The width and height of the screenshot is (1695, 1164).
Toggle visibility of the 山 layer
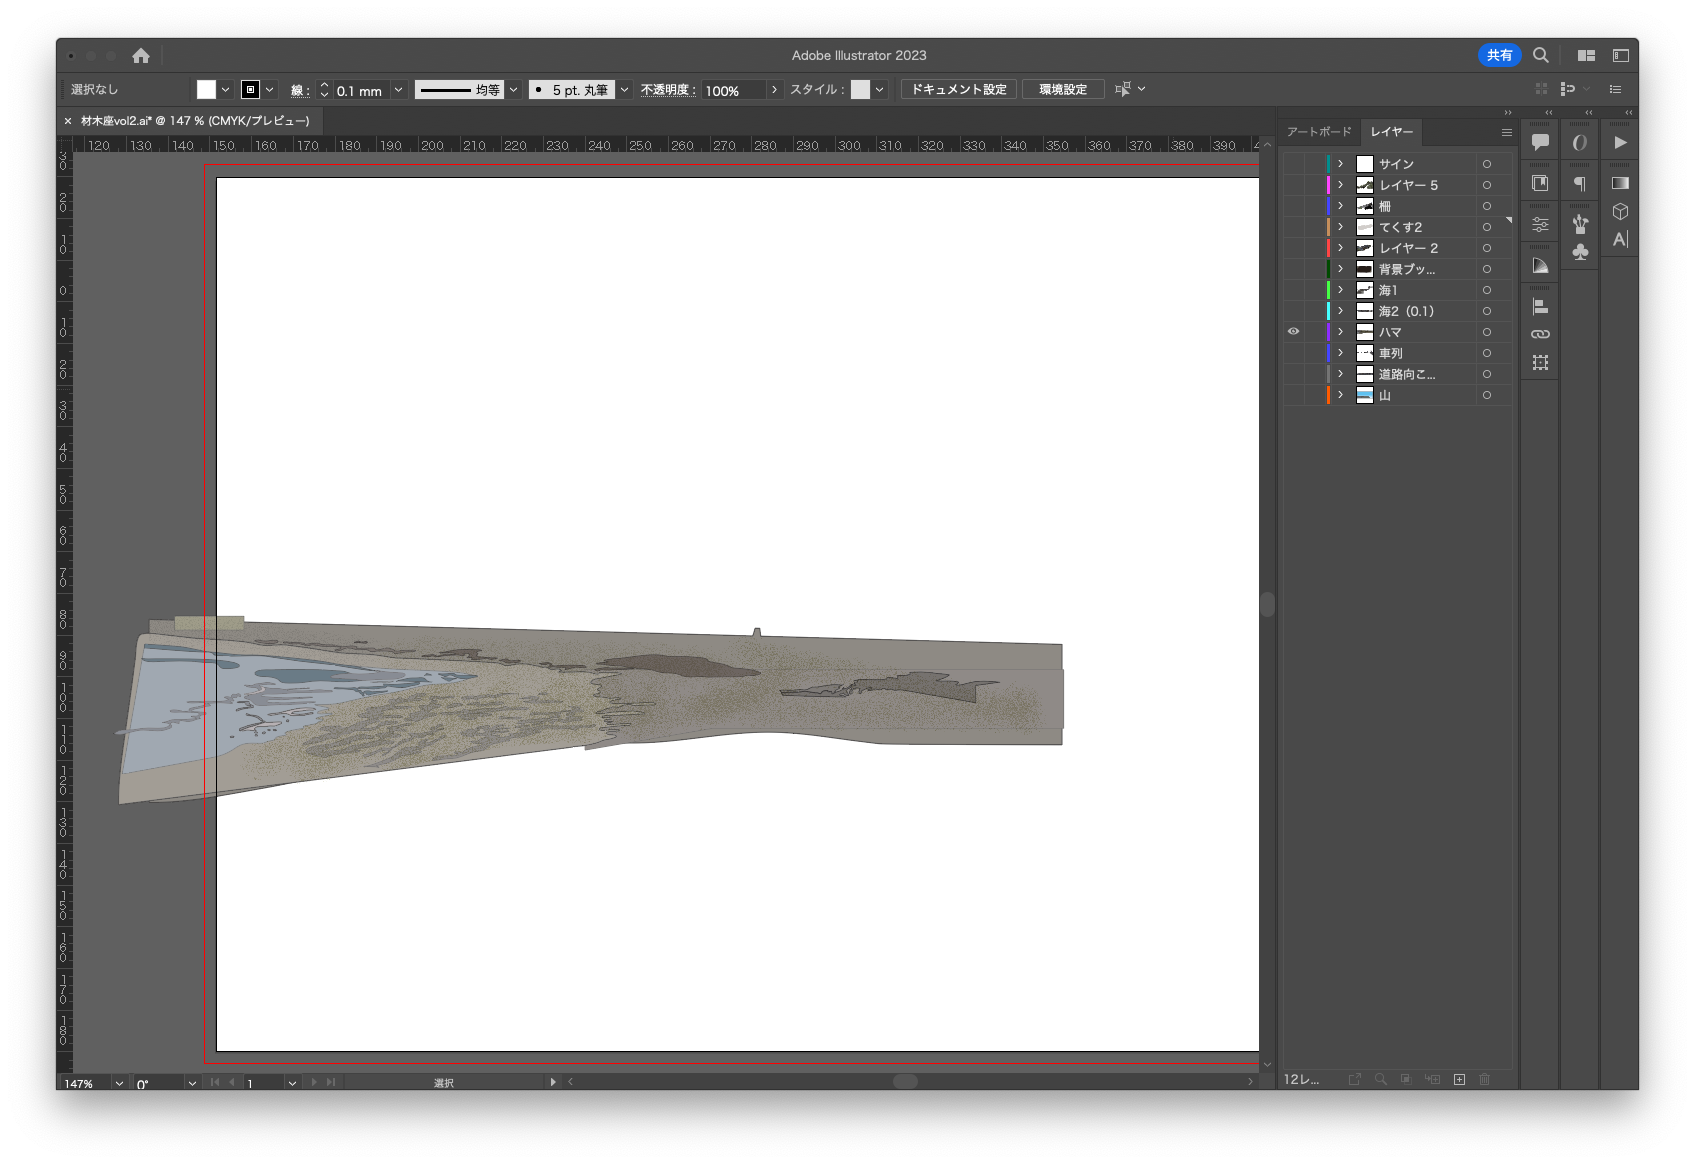[1293, 395]
